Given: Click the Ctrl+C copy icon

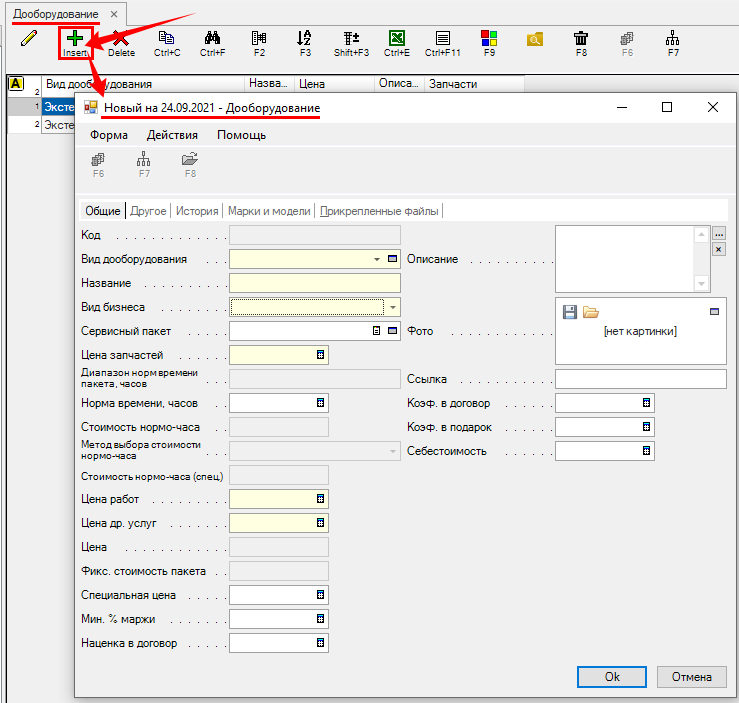Looking at the screenshot, I should tap(167, 40).
